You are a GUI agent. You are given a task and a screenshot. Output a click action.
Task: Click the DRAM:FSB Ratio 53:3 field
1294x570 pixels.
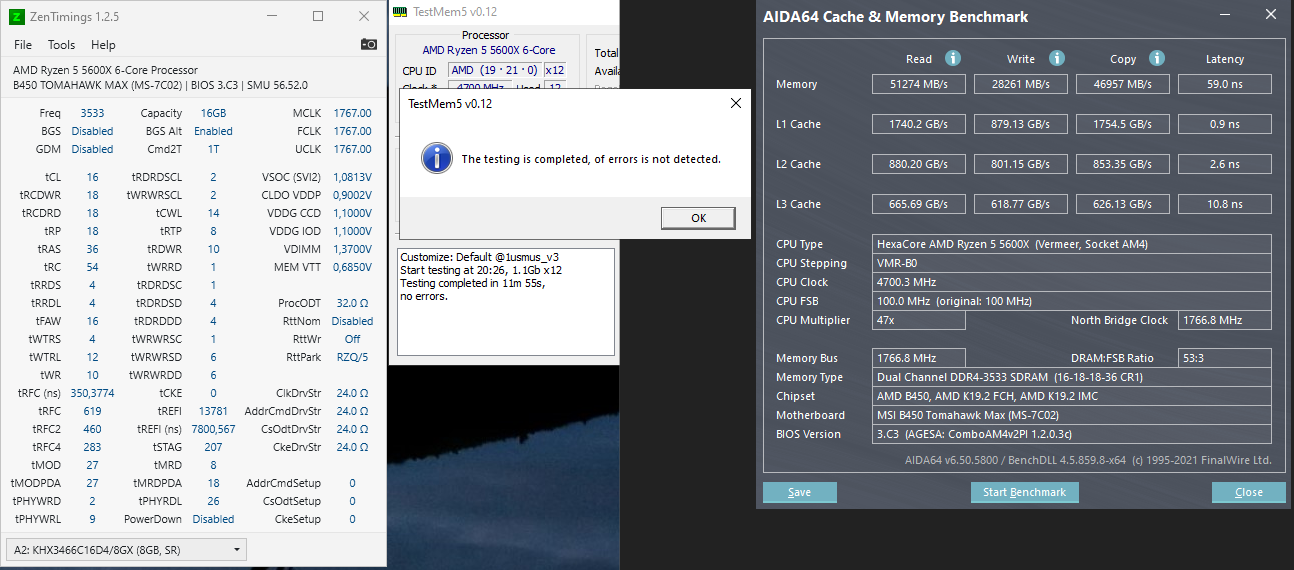[1225, 358]
